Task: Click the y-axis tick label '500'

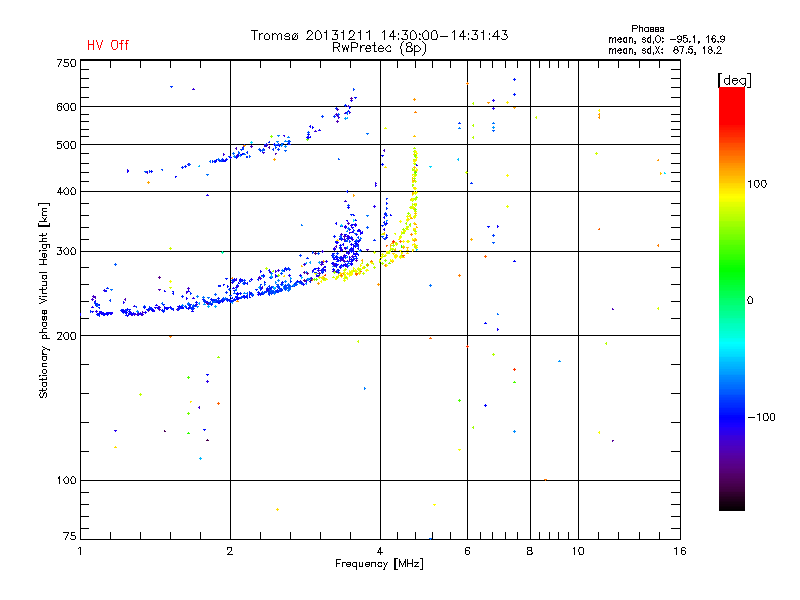Action: 66,144
